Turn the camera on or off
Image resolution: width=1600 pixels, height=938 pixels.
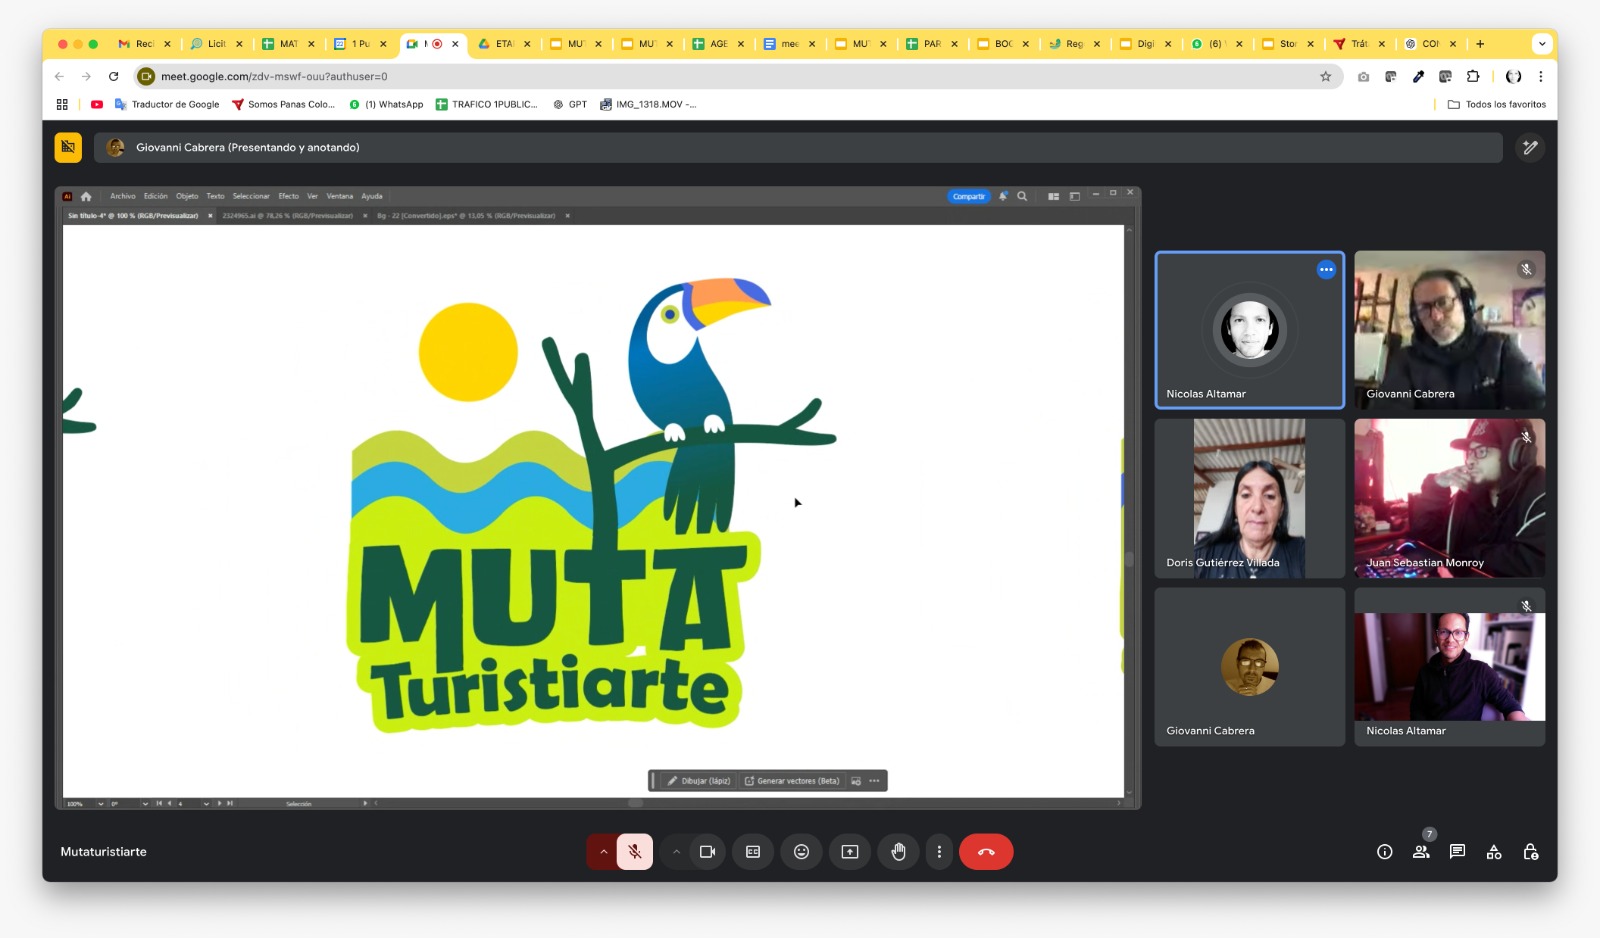(707, 852)
